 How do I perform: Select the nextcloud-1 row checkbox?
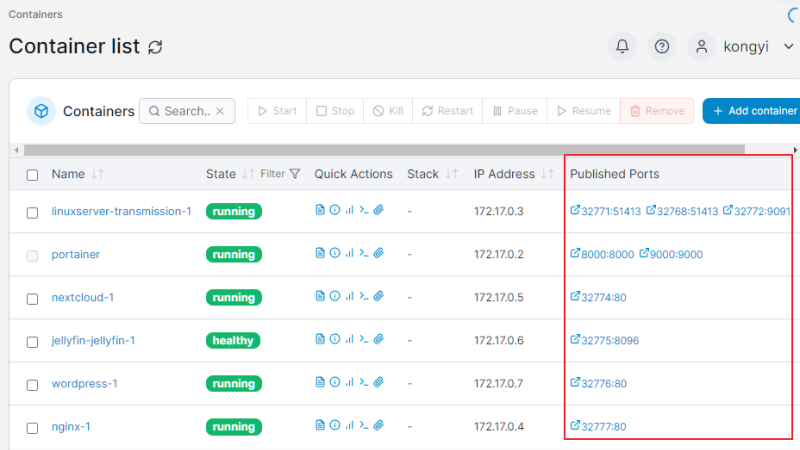(x=32, y=299)
